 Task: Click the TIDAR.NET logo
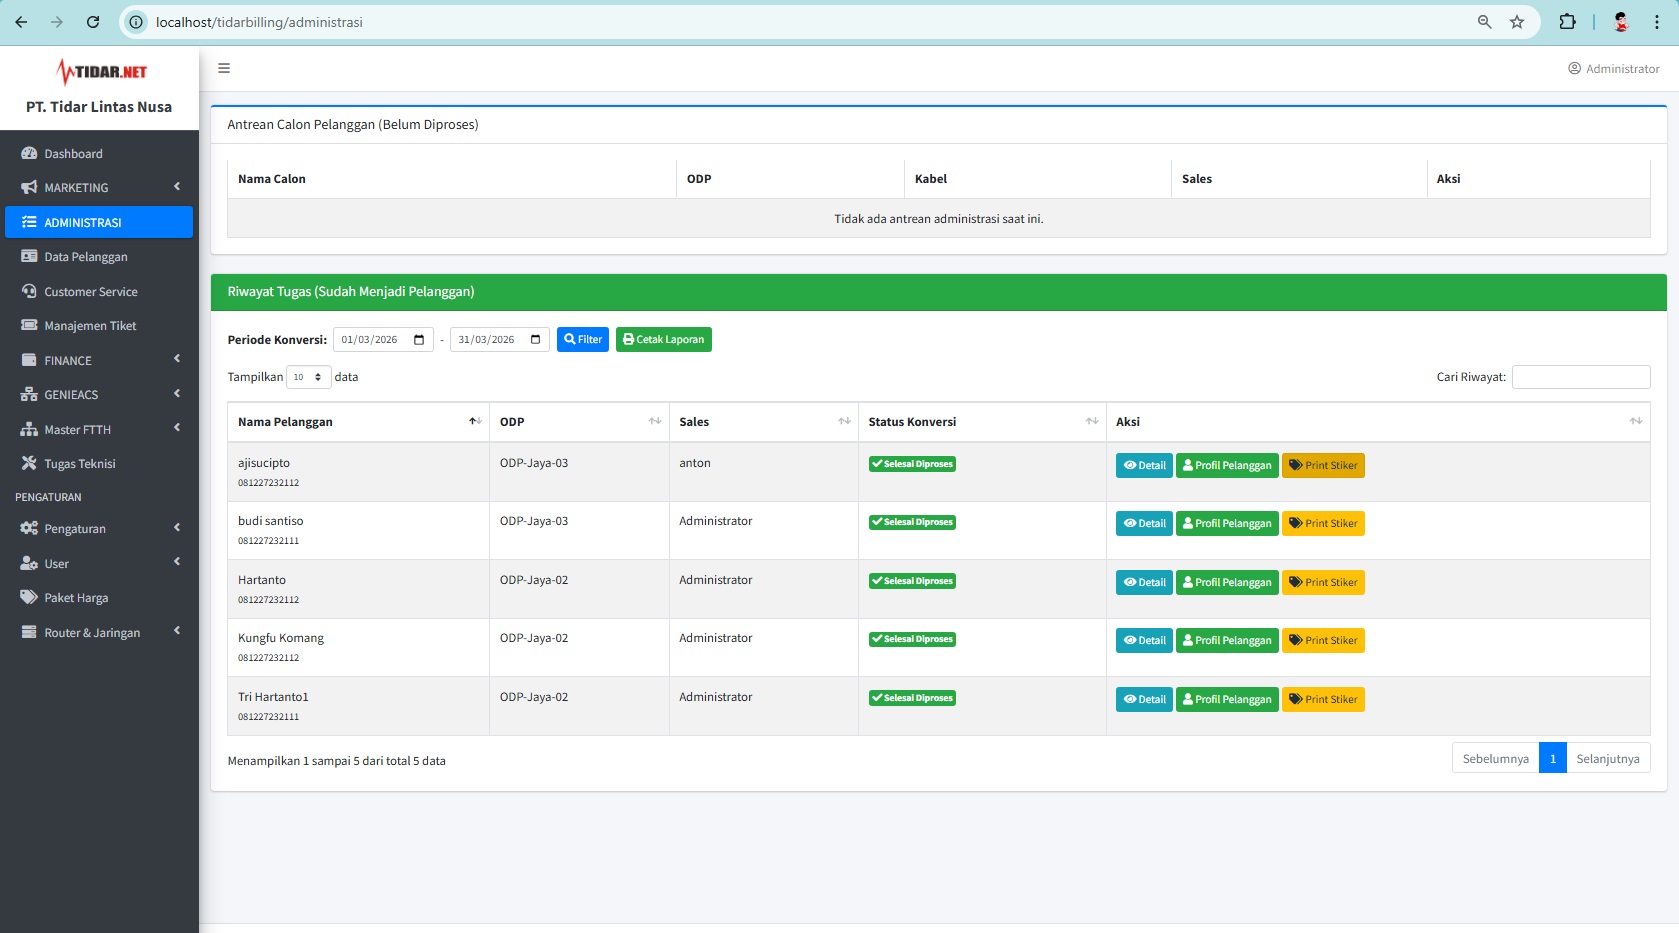point(101,72)
